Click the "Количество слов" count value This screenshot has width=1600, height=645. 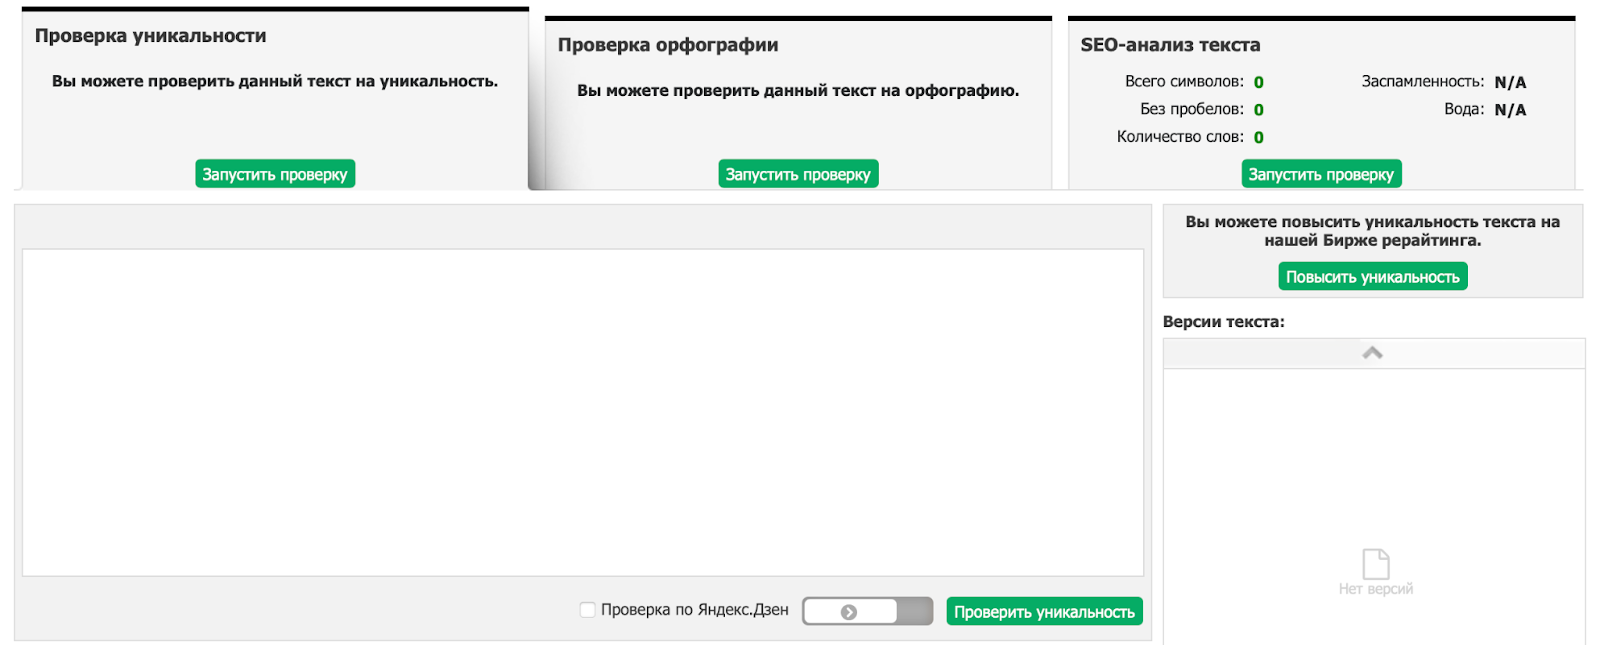pos(1259,137)
